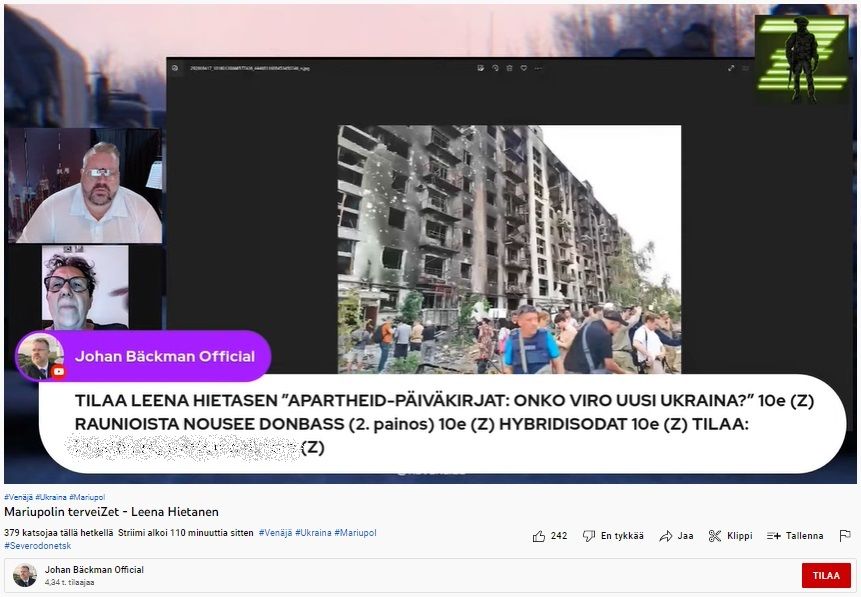Select the zoom icon beside the fullscreen control
The width and height of the screenshot is (861, 597).
pos(745,67)
